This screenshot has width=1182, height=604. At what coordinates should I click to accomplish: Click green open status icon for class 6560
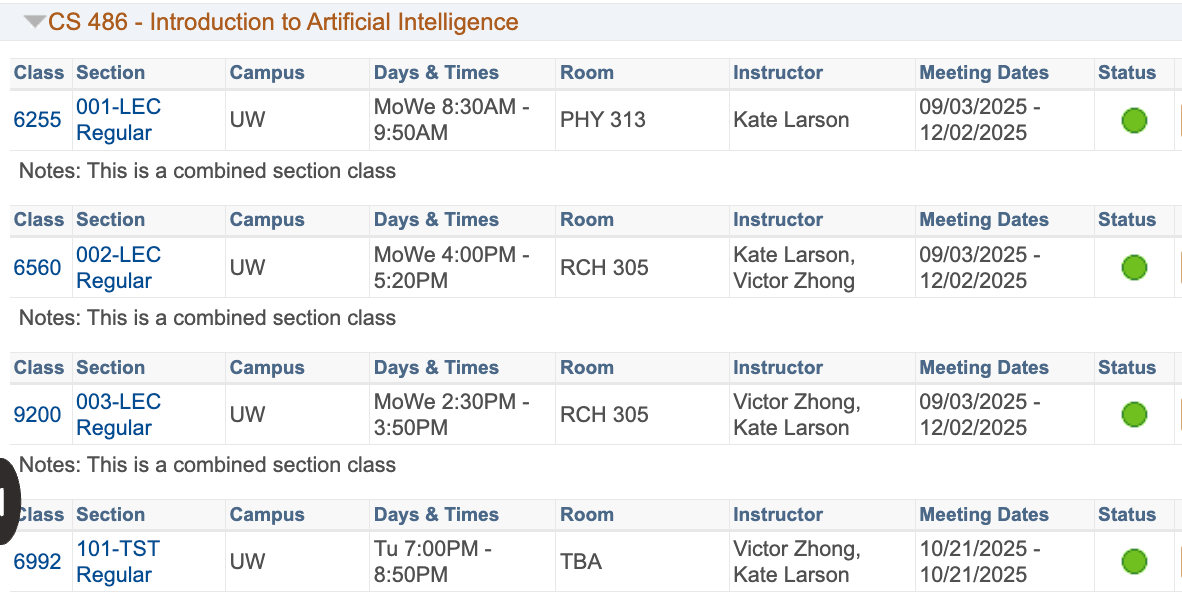click(1134, 267)
